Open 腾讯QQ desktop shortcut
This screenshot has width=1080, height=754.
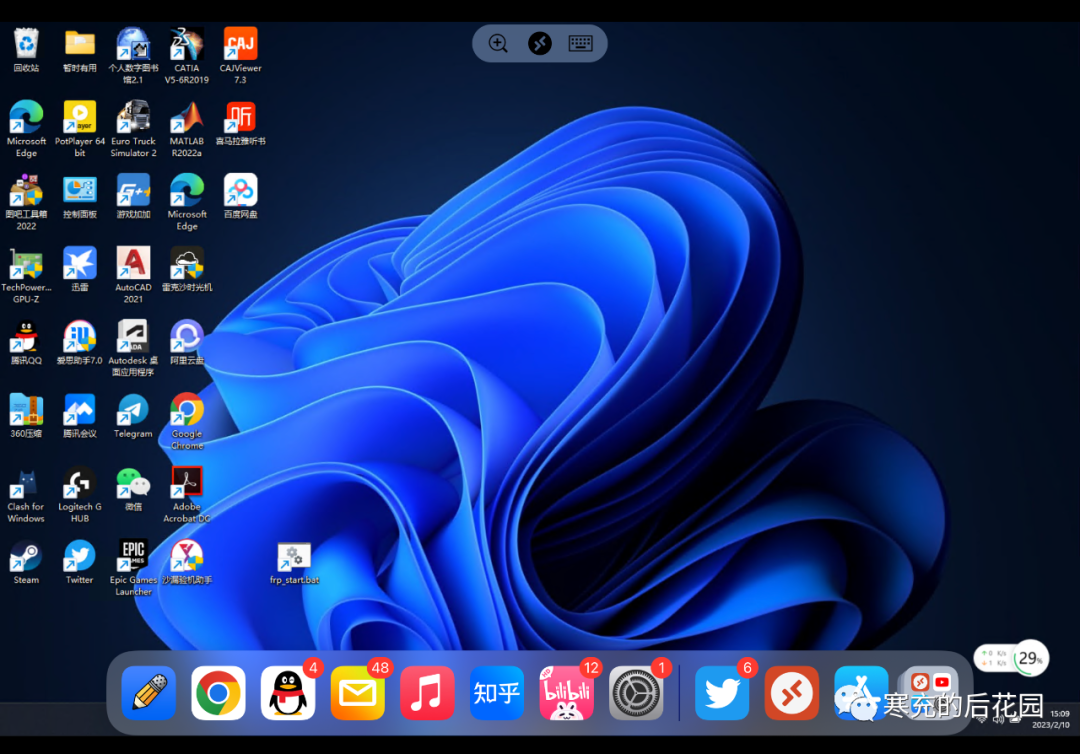(26, 342)
